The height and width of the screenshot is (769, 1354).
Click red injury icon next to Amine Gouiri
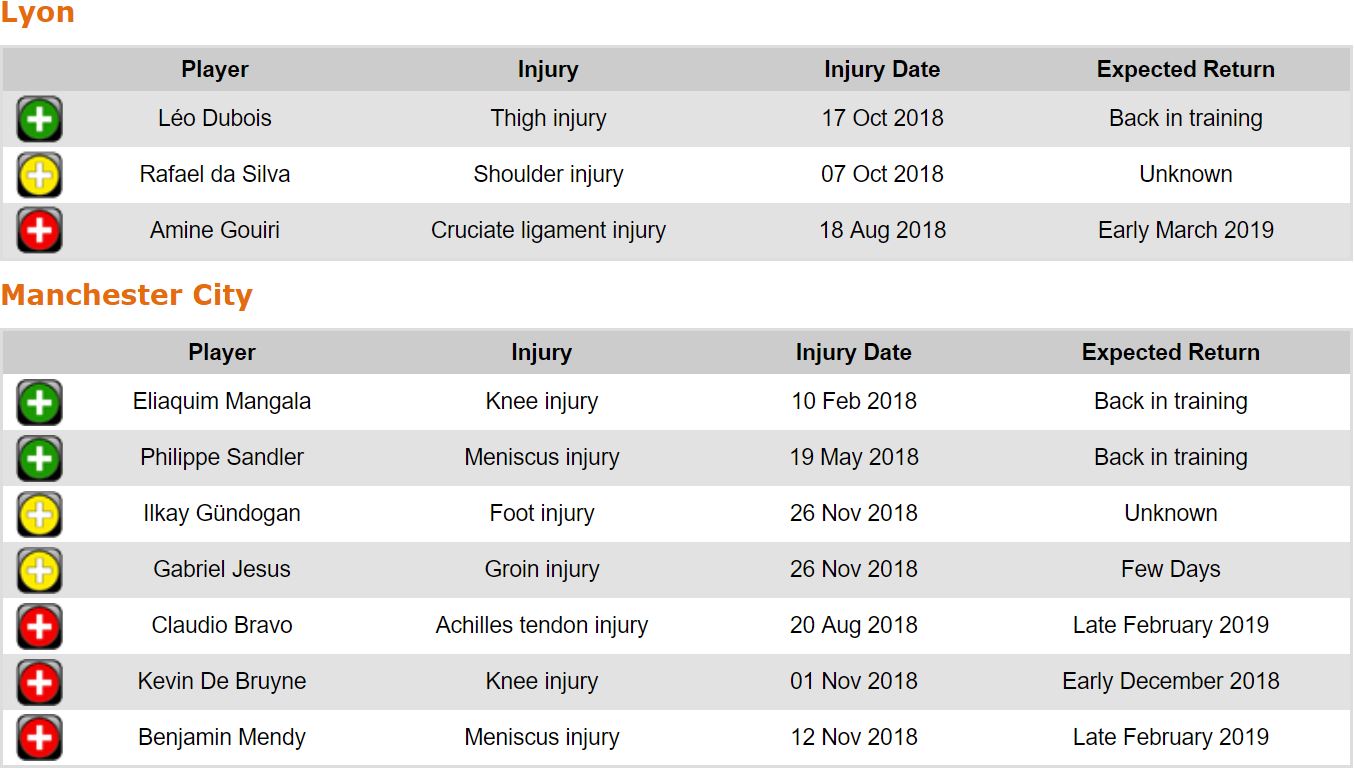[x=39, y=231]
